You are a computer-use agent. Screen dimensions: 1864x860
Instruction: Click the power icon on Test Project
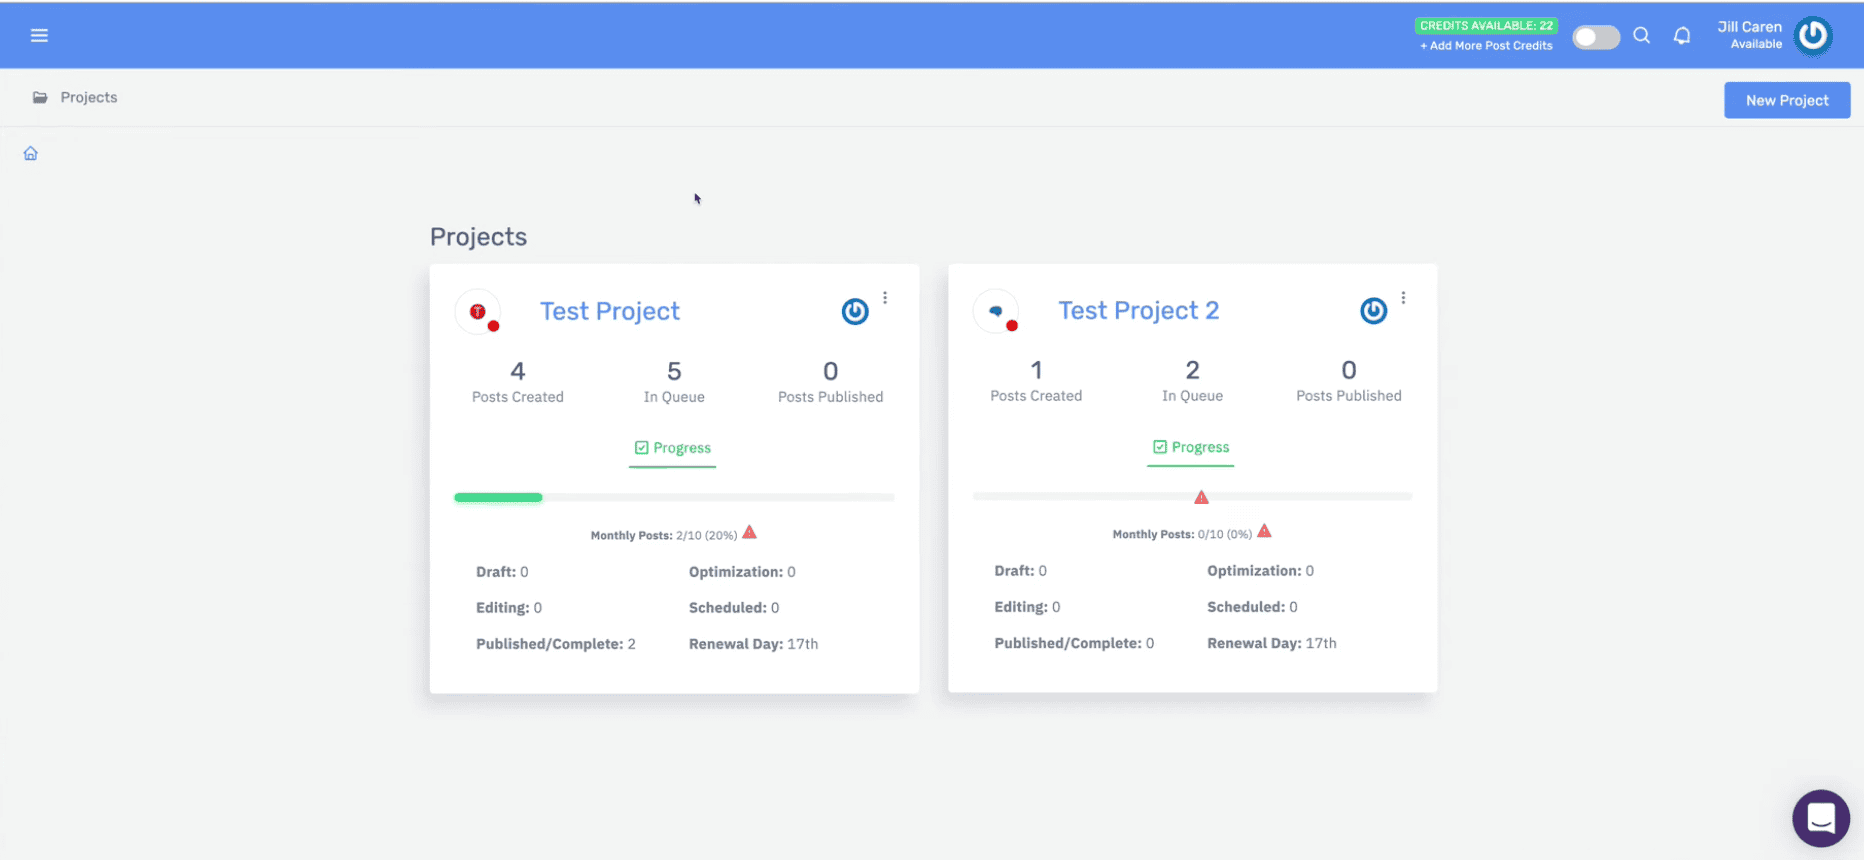(855, 312)
